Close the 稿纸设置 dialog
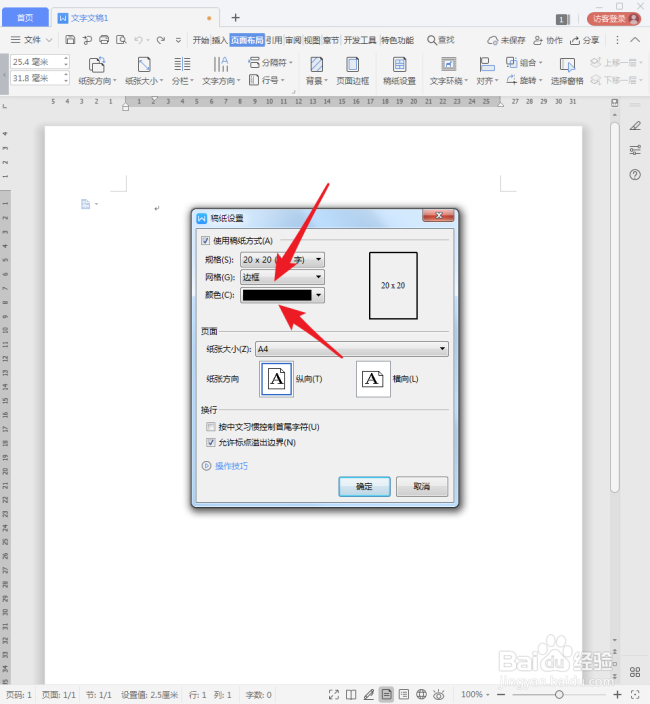This screenshot has width=650, height=704. 439,216
